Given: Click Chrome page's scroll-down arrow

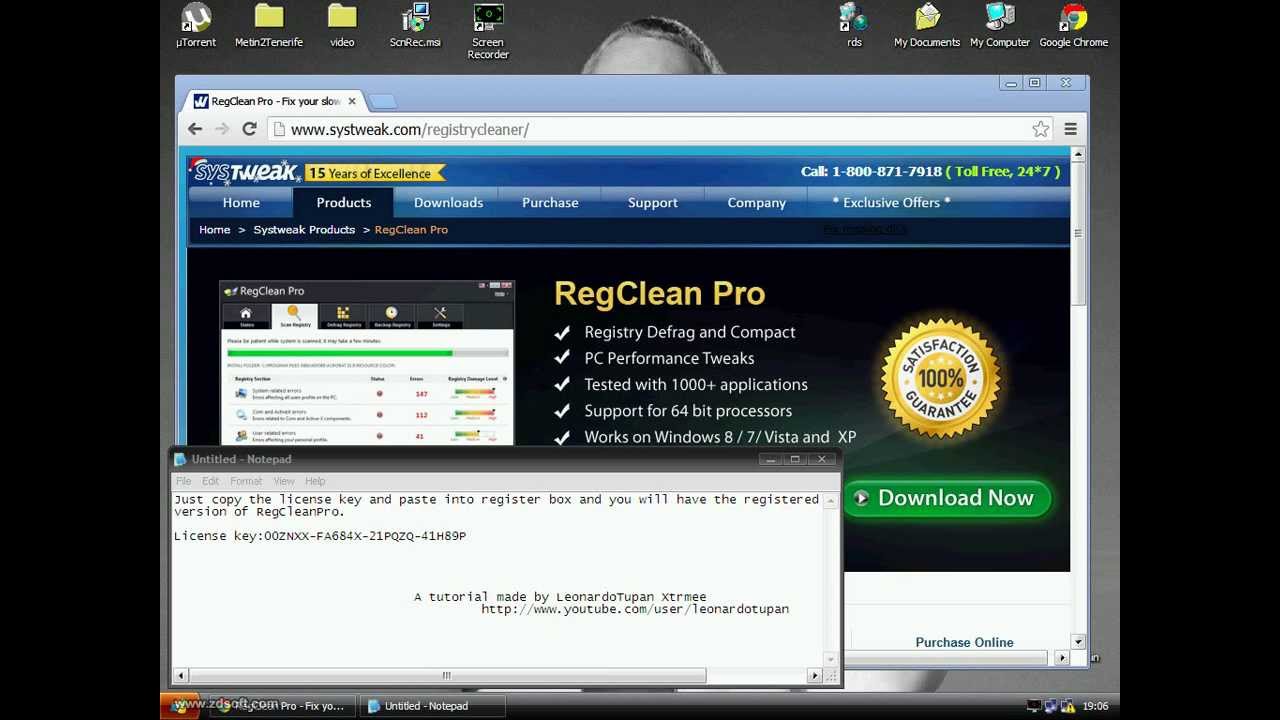Looking at the screenshot, I should point(1078,642).
